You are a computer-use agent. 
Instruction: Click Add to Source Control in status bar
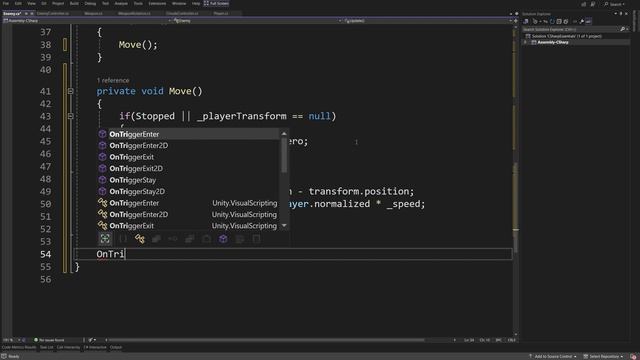point(552,356)
